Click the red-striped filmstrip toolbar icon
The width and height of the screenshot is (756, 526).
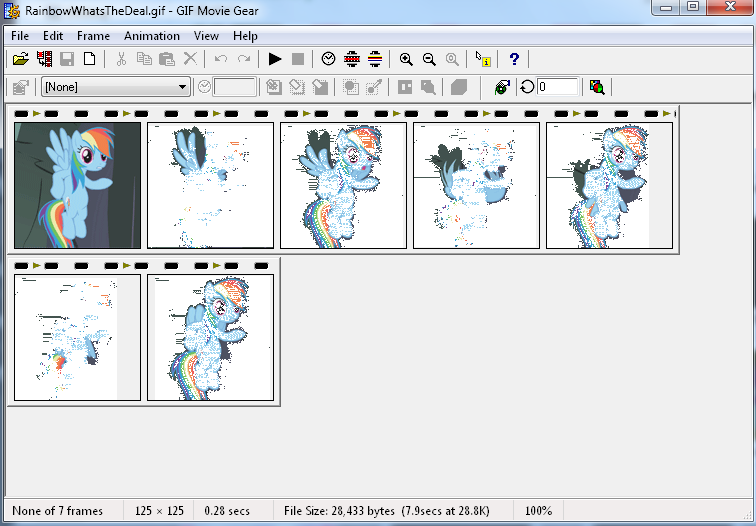pyautogui.click(x=352, y=59)
